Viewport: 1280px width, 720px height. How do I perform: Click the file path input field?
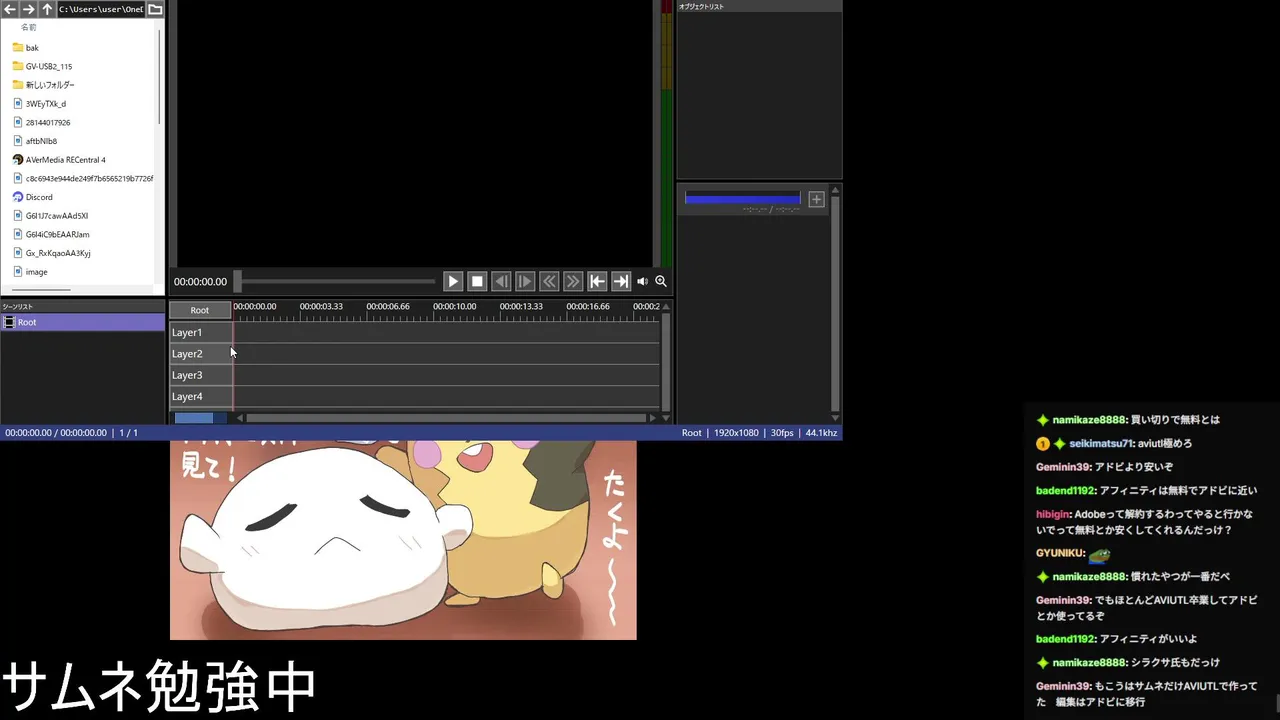click(x=101, y=9)
